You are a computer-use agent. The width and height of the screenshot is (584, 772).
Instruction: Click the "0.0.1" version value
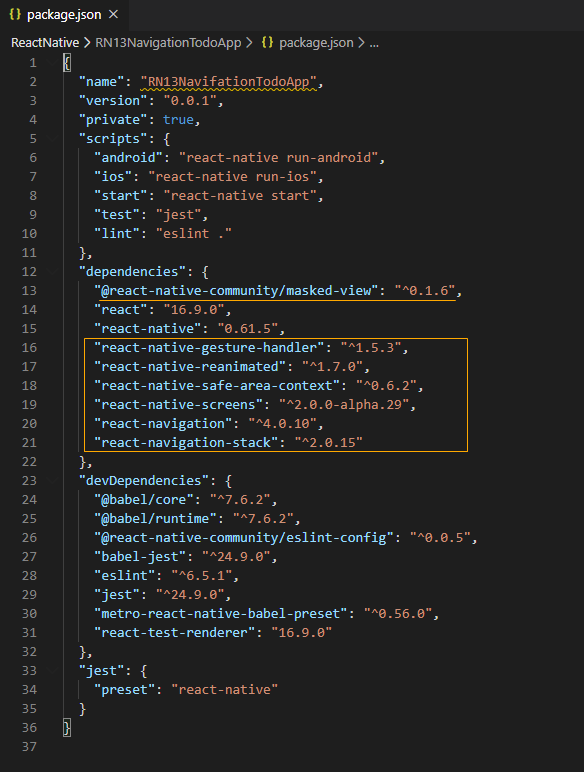click(x=190, y=101)
